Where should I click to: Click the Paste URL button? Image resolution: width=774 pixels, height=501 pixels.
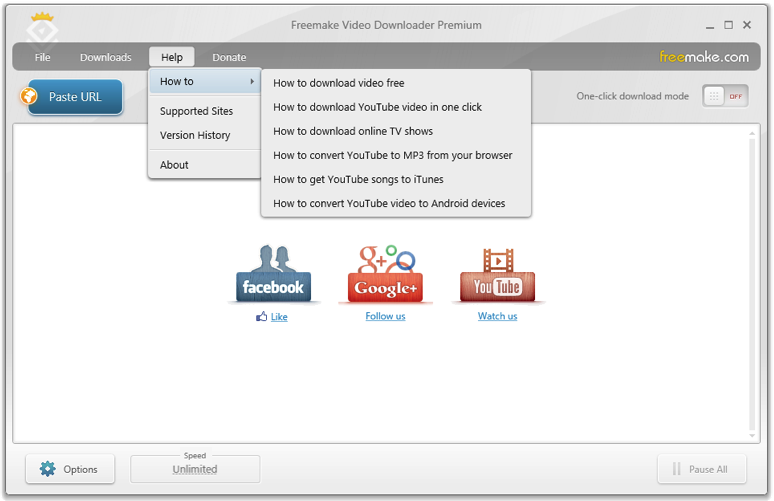pyautogui.click(x=74, y=97)
